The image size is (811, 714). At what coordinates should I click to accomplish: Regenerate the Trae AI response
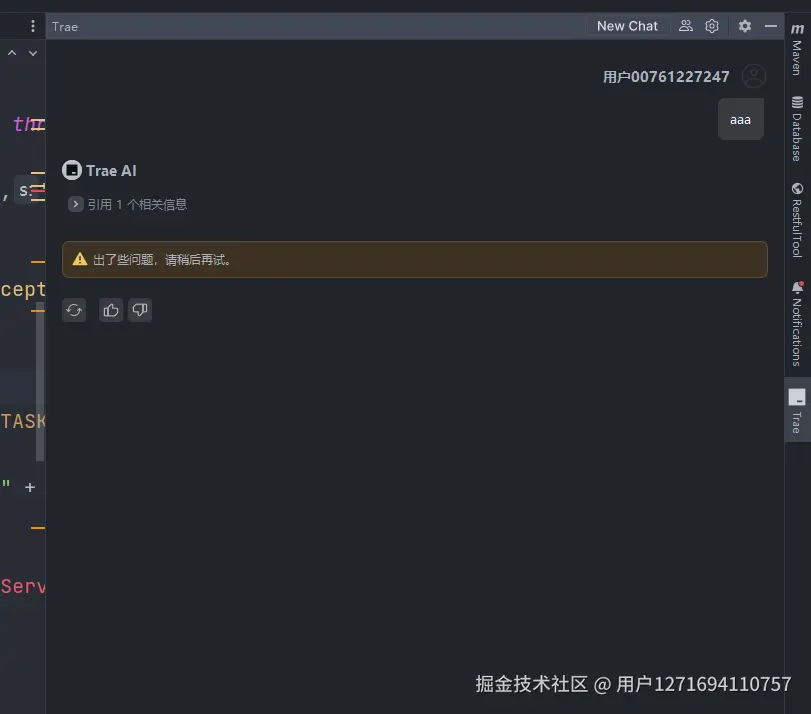coord(74,310)
